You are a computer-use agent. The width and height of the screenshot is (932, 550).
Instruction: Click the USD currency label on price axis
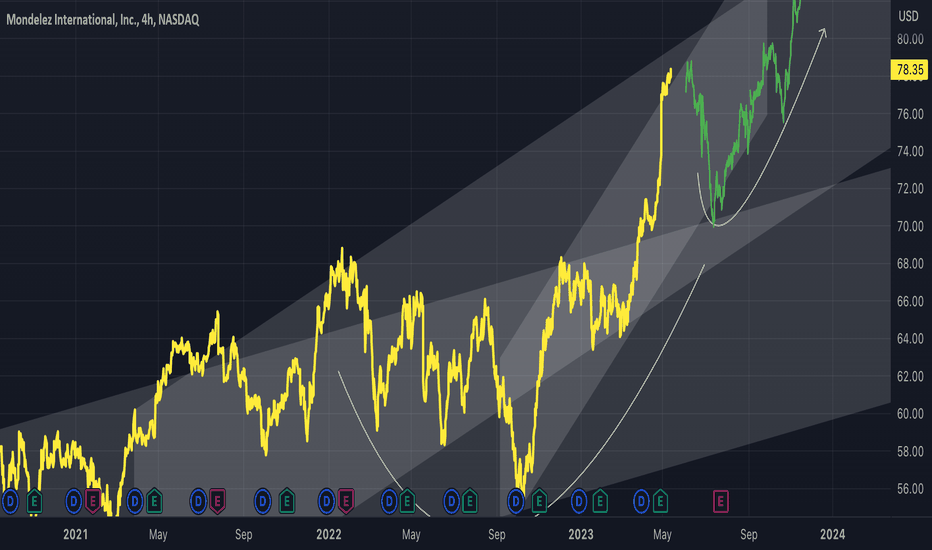[x=908, y=16]
